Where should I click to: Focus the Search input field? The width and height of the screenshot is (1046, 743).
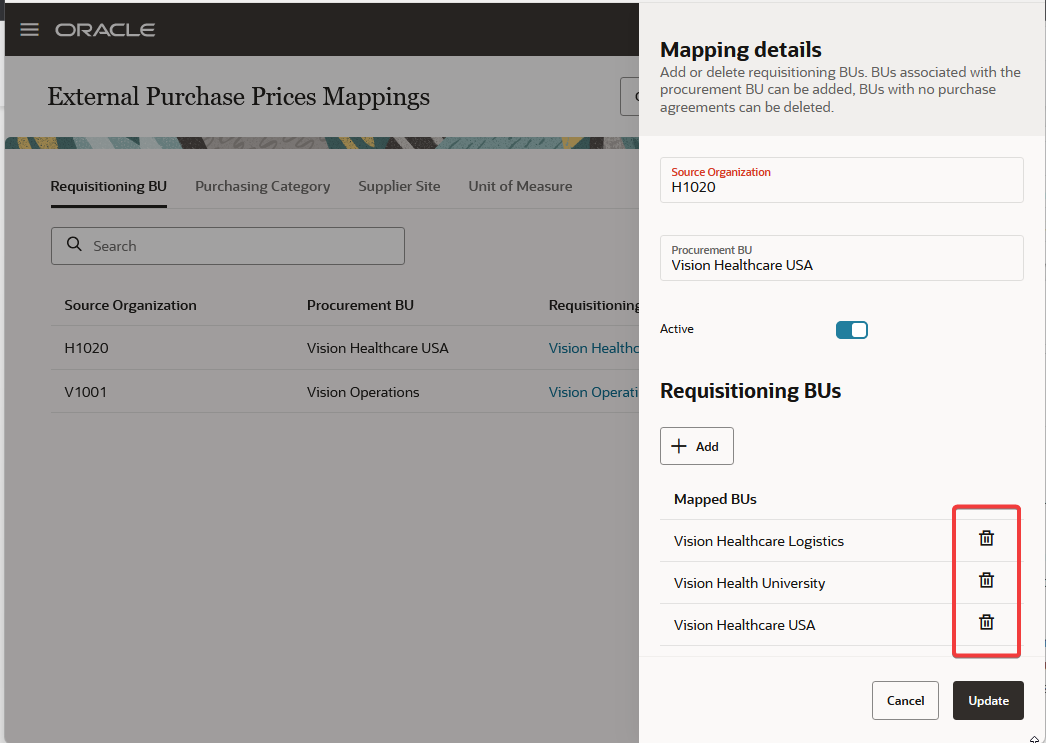coord(240,246)
